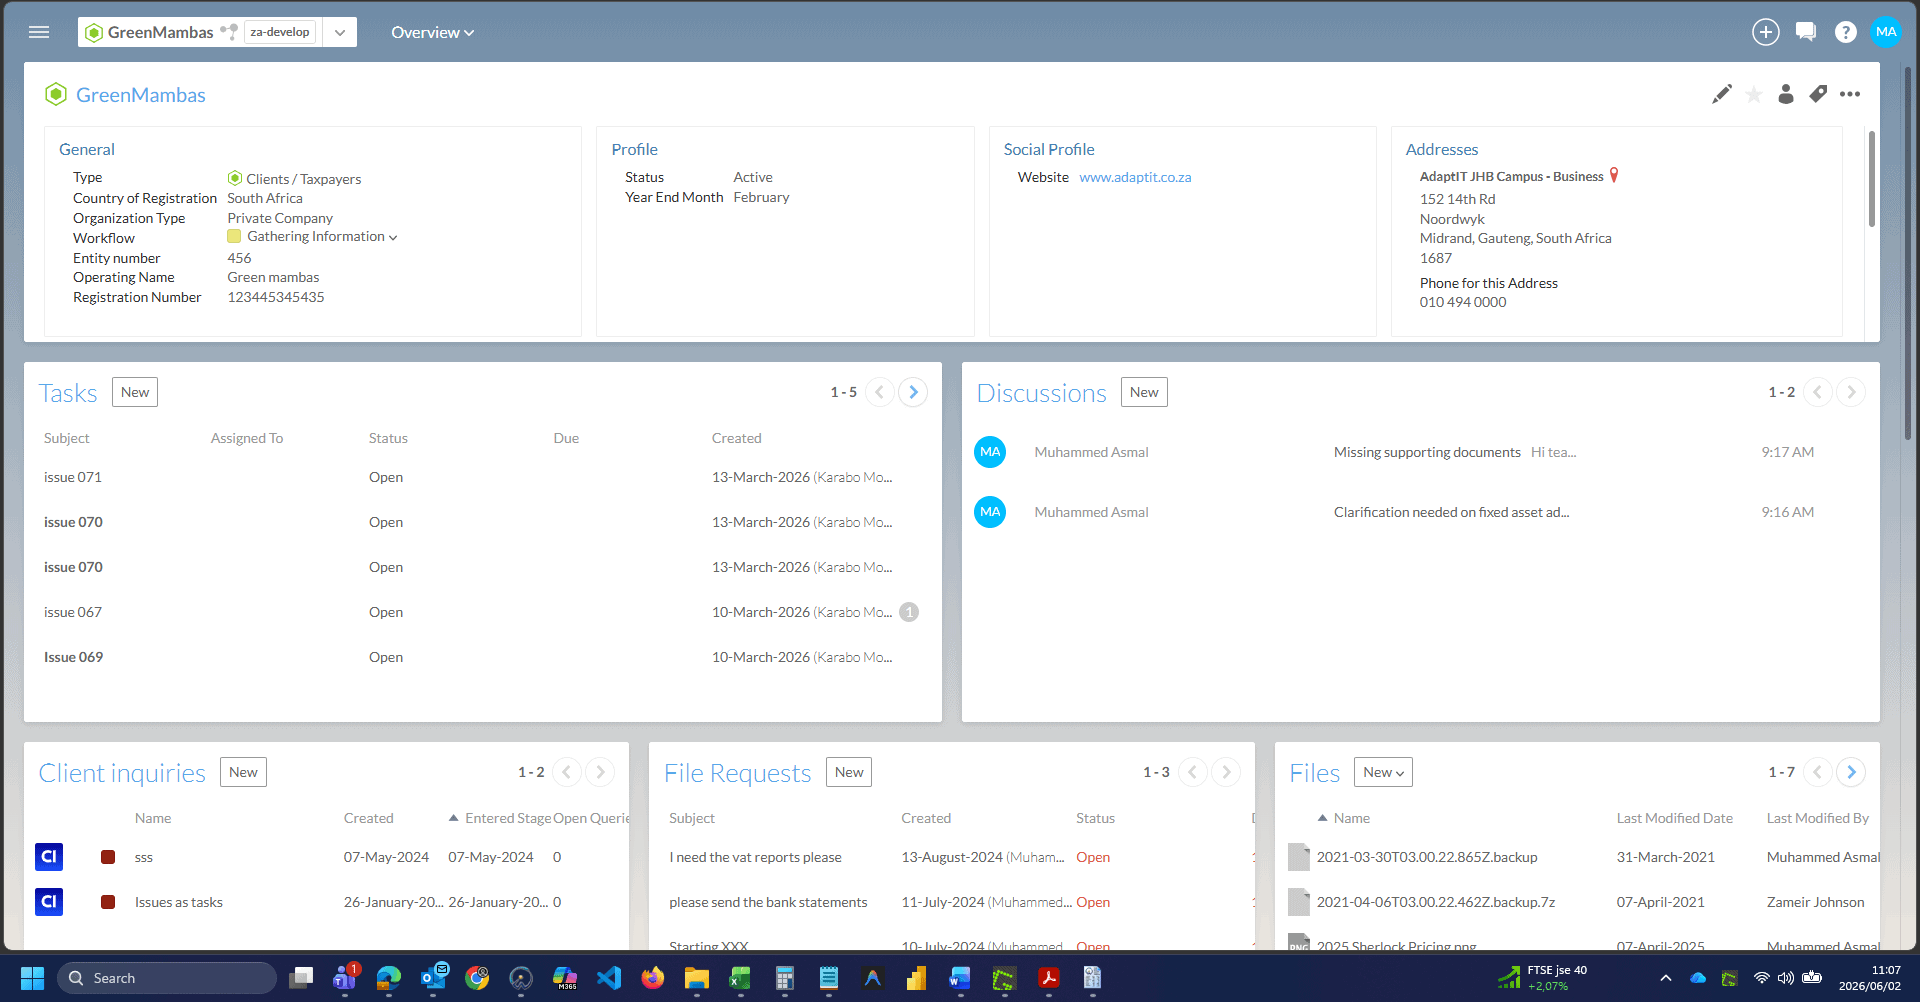Click the edit pencil icon
The width and height of the screenshot is (1920, 1002).
(x=1722, y=94)
